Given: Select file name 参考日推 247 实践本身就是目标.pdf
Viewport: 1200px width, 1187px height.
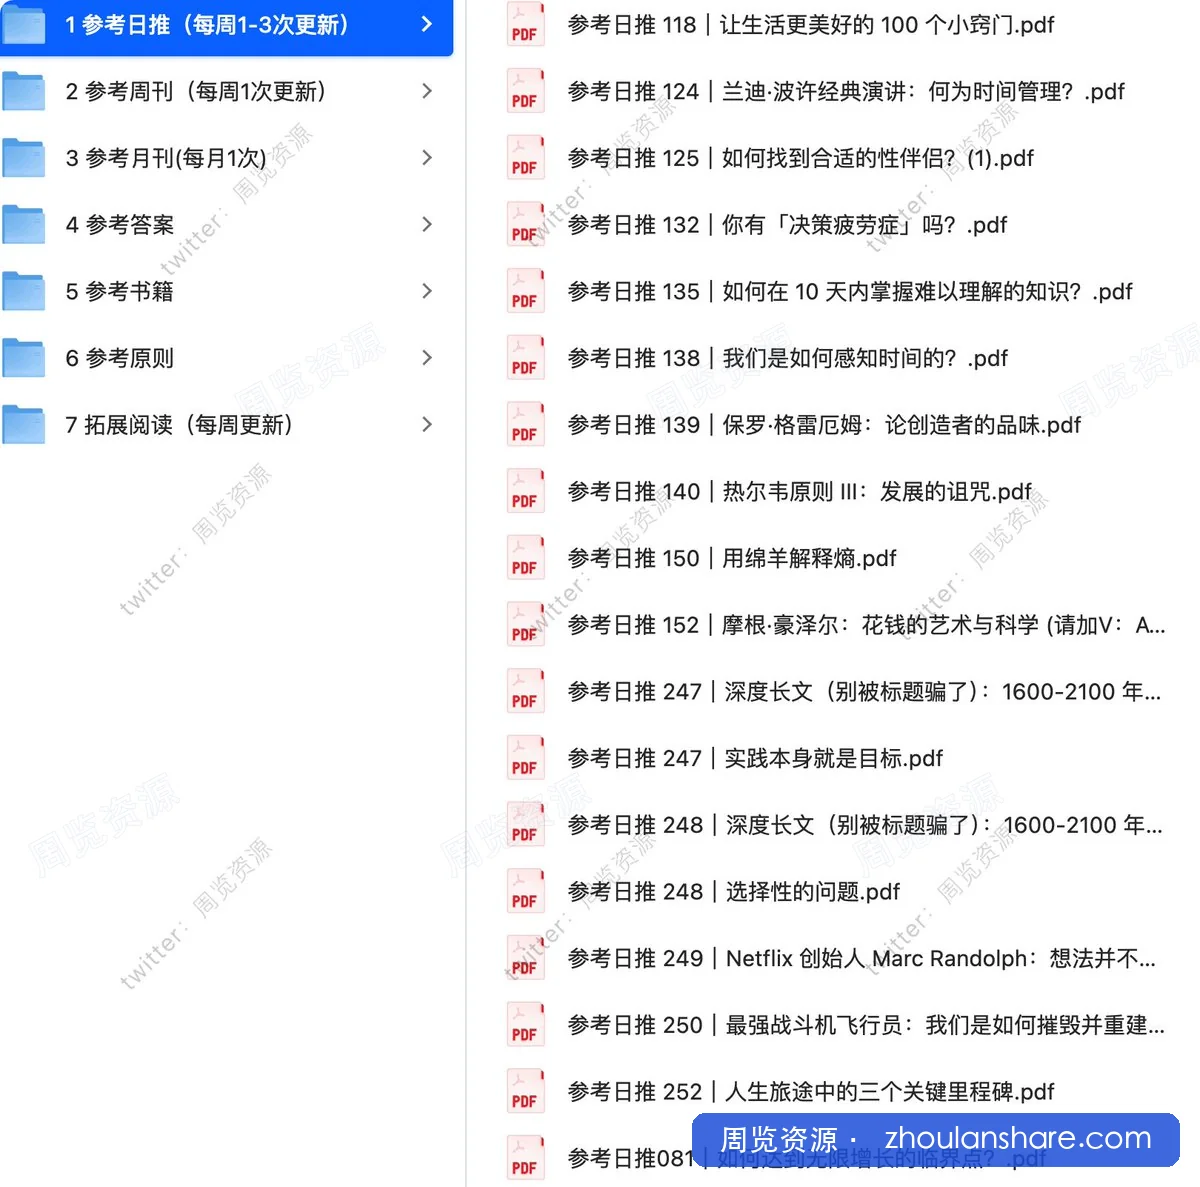Looking at the screenshot, I should (756, 758).
